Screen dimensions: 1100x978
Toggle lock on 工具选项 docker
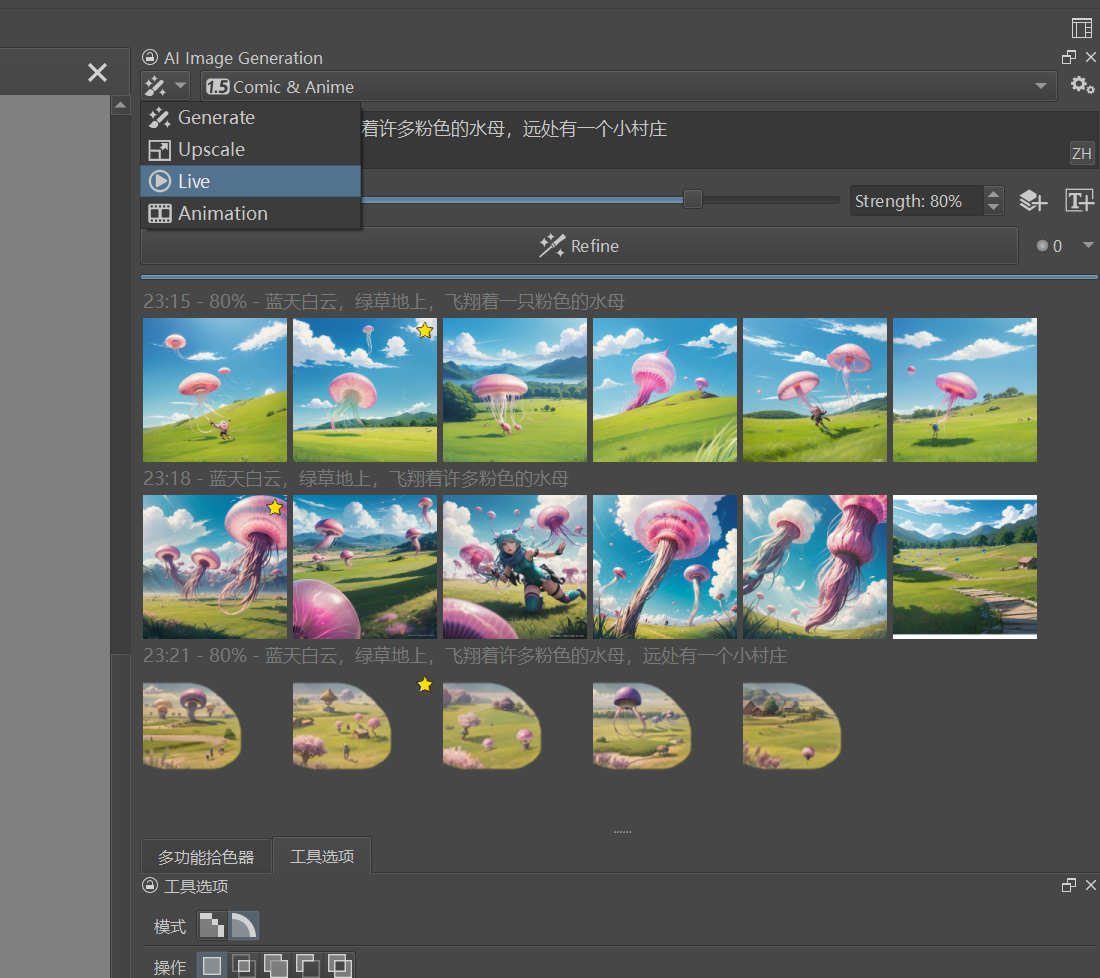point(150,886)
